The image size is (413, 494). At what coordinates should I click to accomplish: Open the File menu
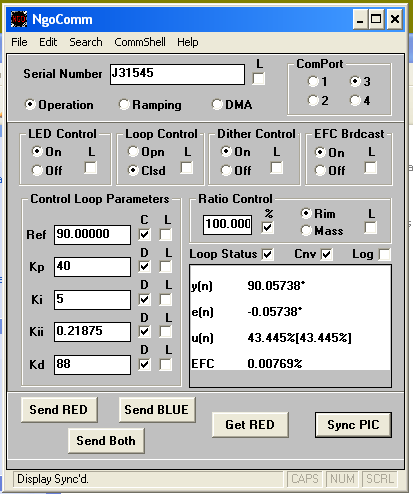19,42
